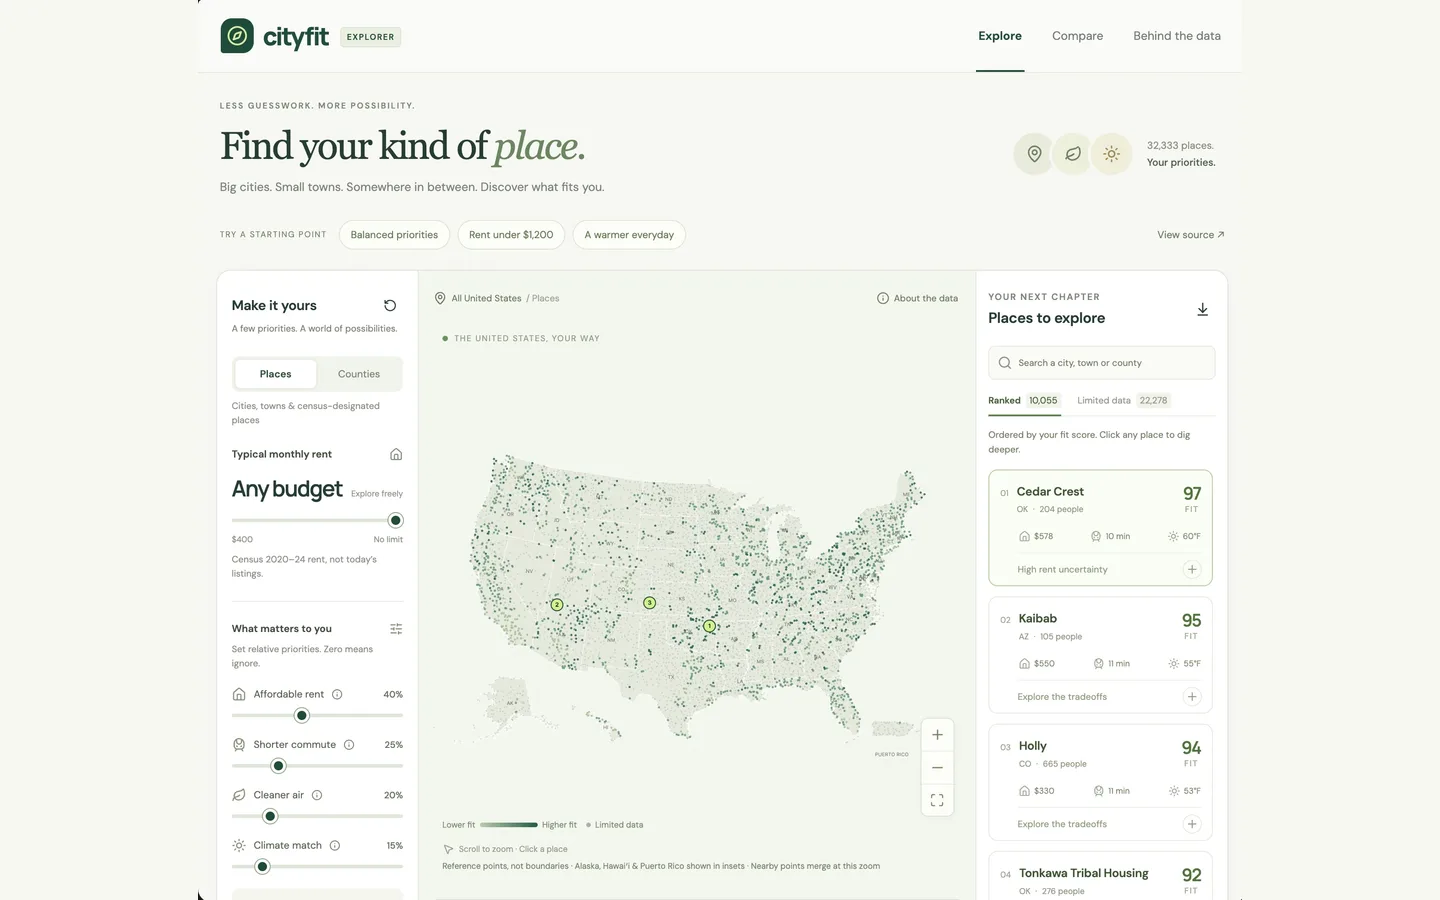Click the Shorter commute slider handle

pos(279,766)
